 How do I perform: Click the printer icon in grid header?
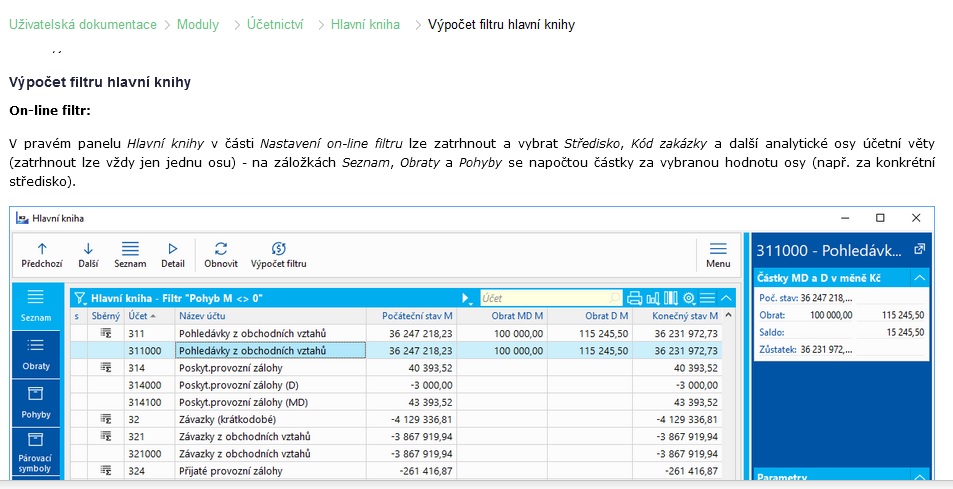[x=635, y=298]
